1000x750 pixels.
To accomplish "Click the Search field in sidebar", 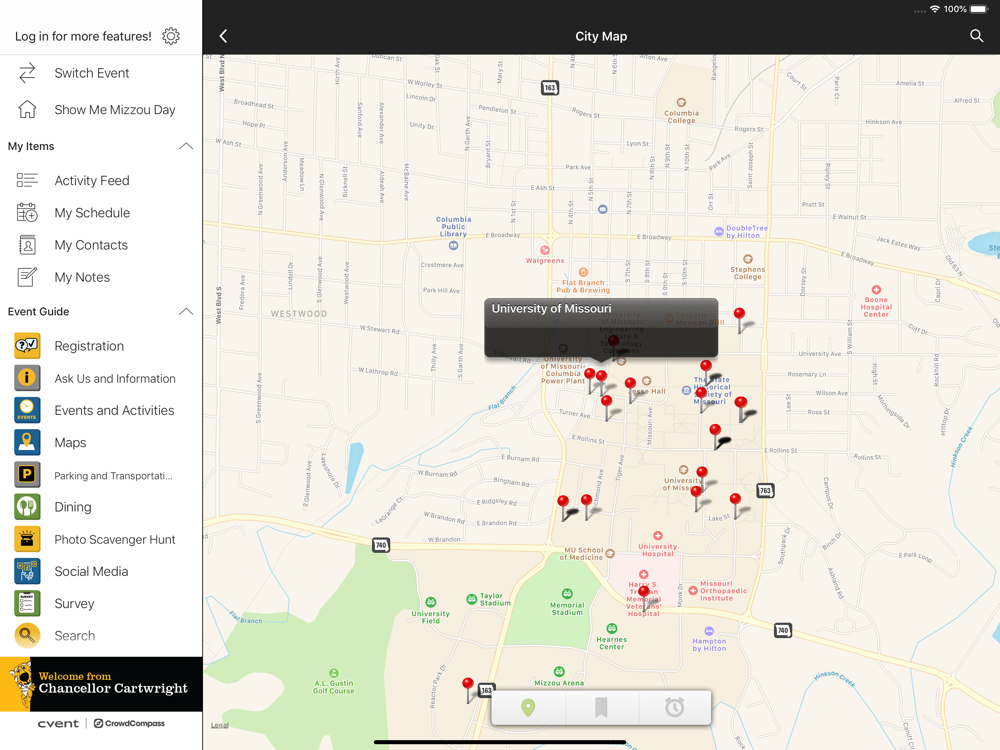I will (x=75, y=636).
